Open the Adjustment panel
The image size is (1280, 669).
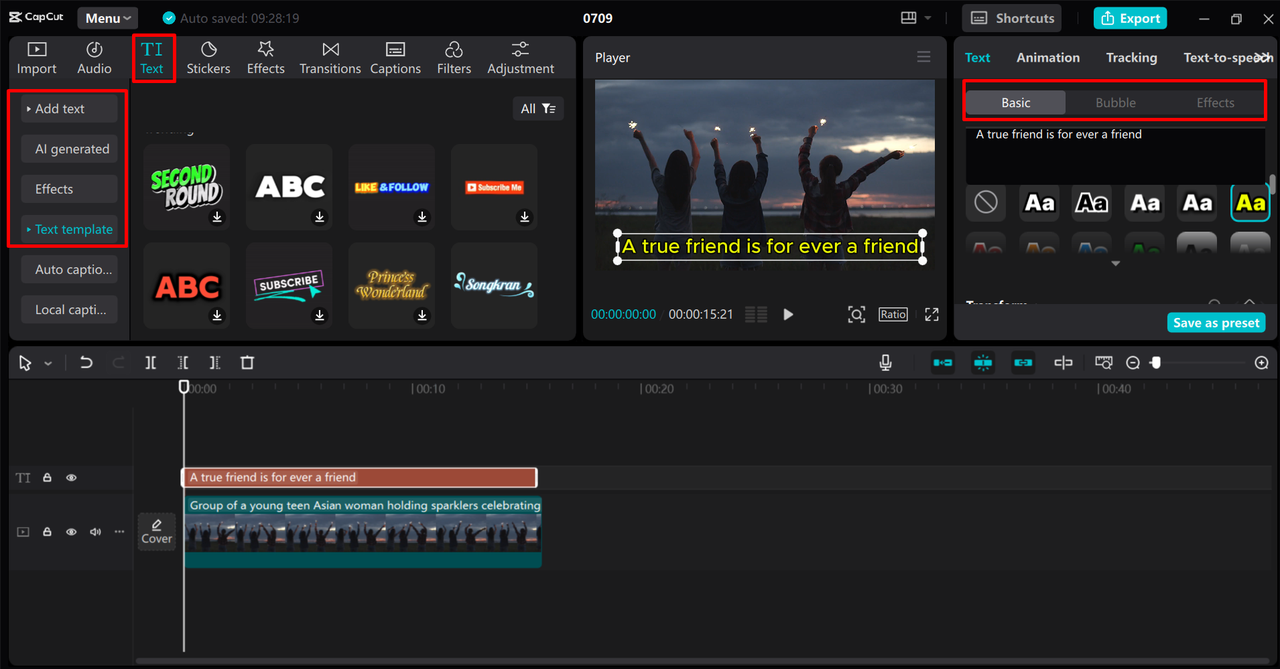520,58
